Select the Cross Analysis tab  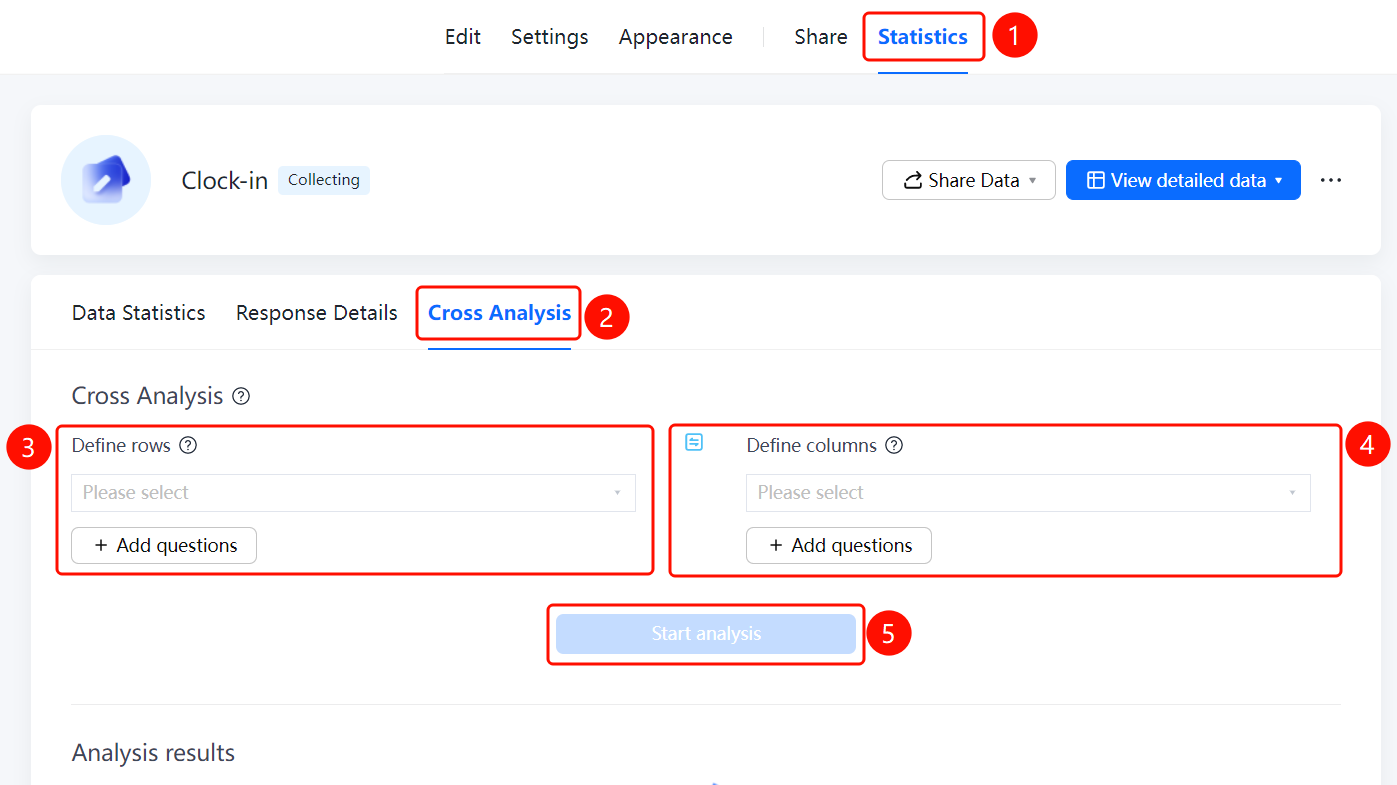(x=500, y=313)
